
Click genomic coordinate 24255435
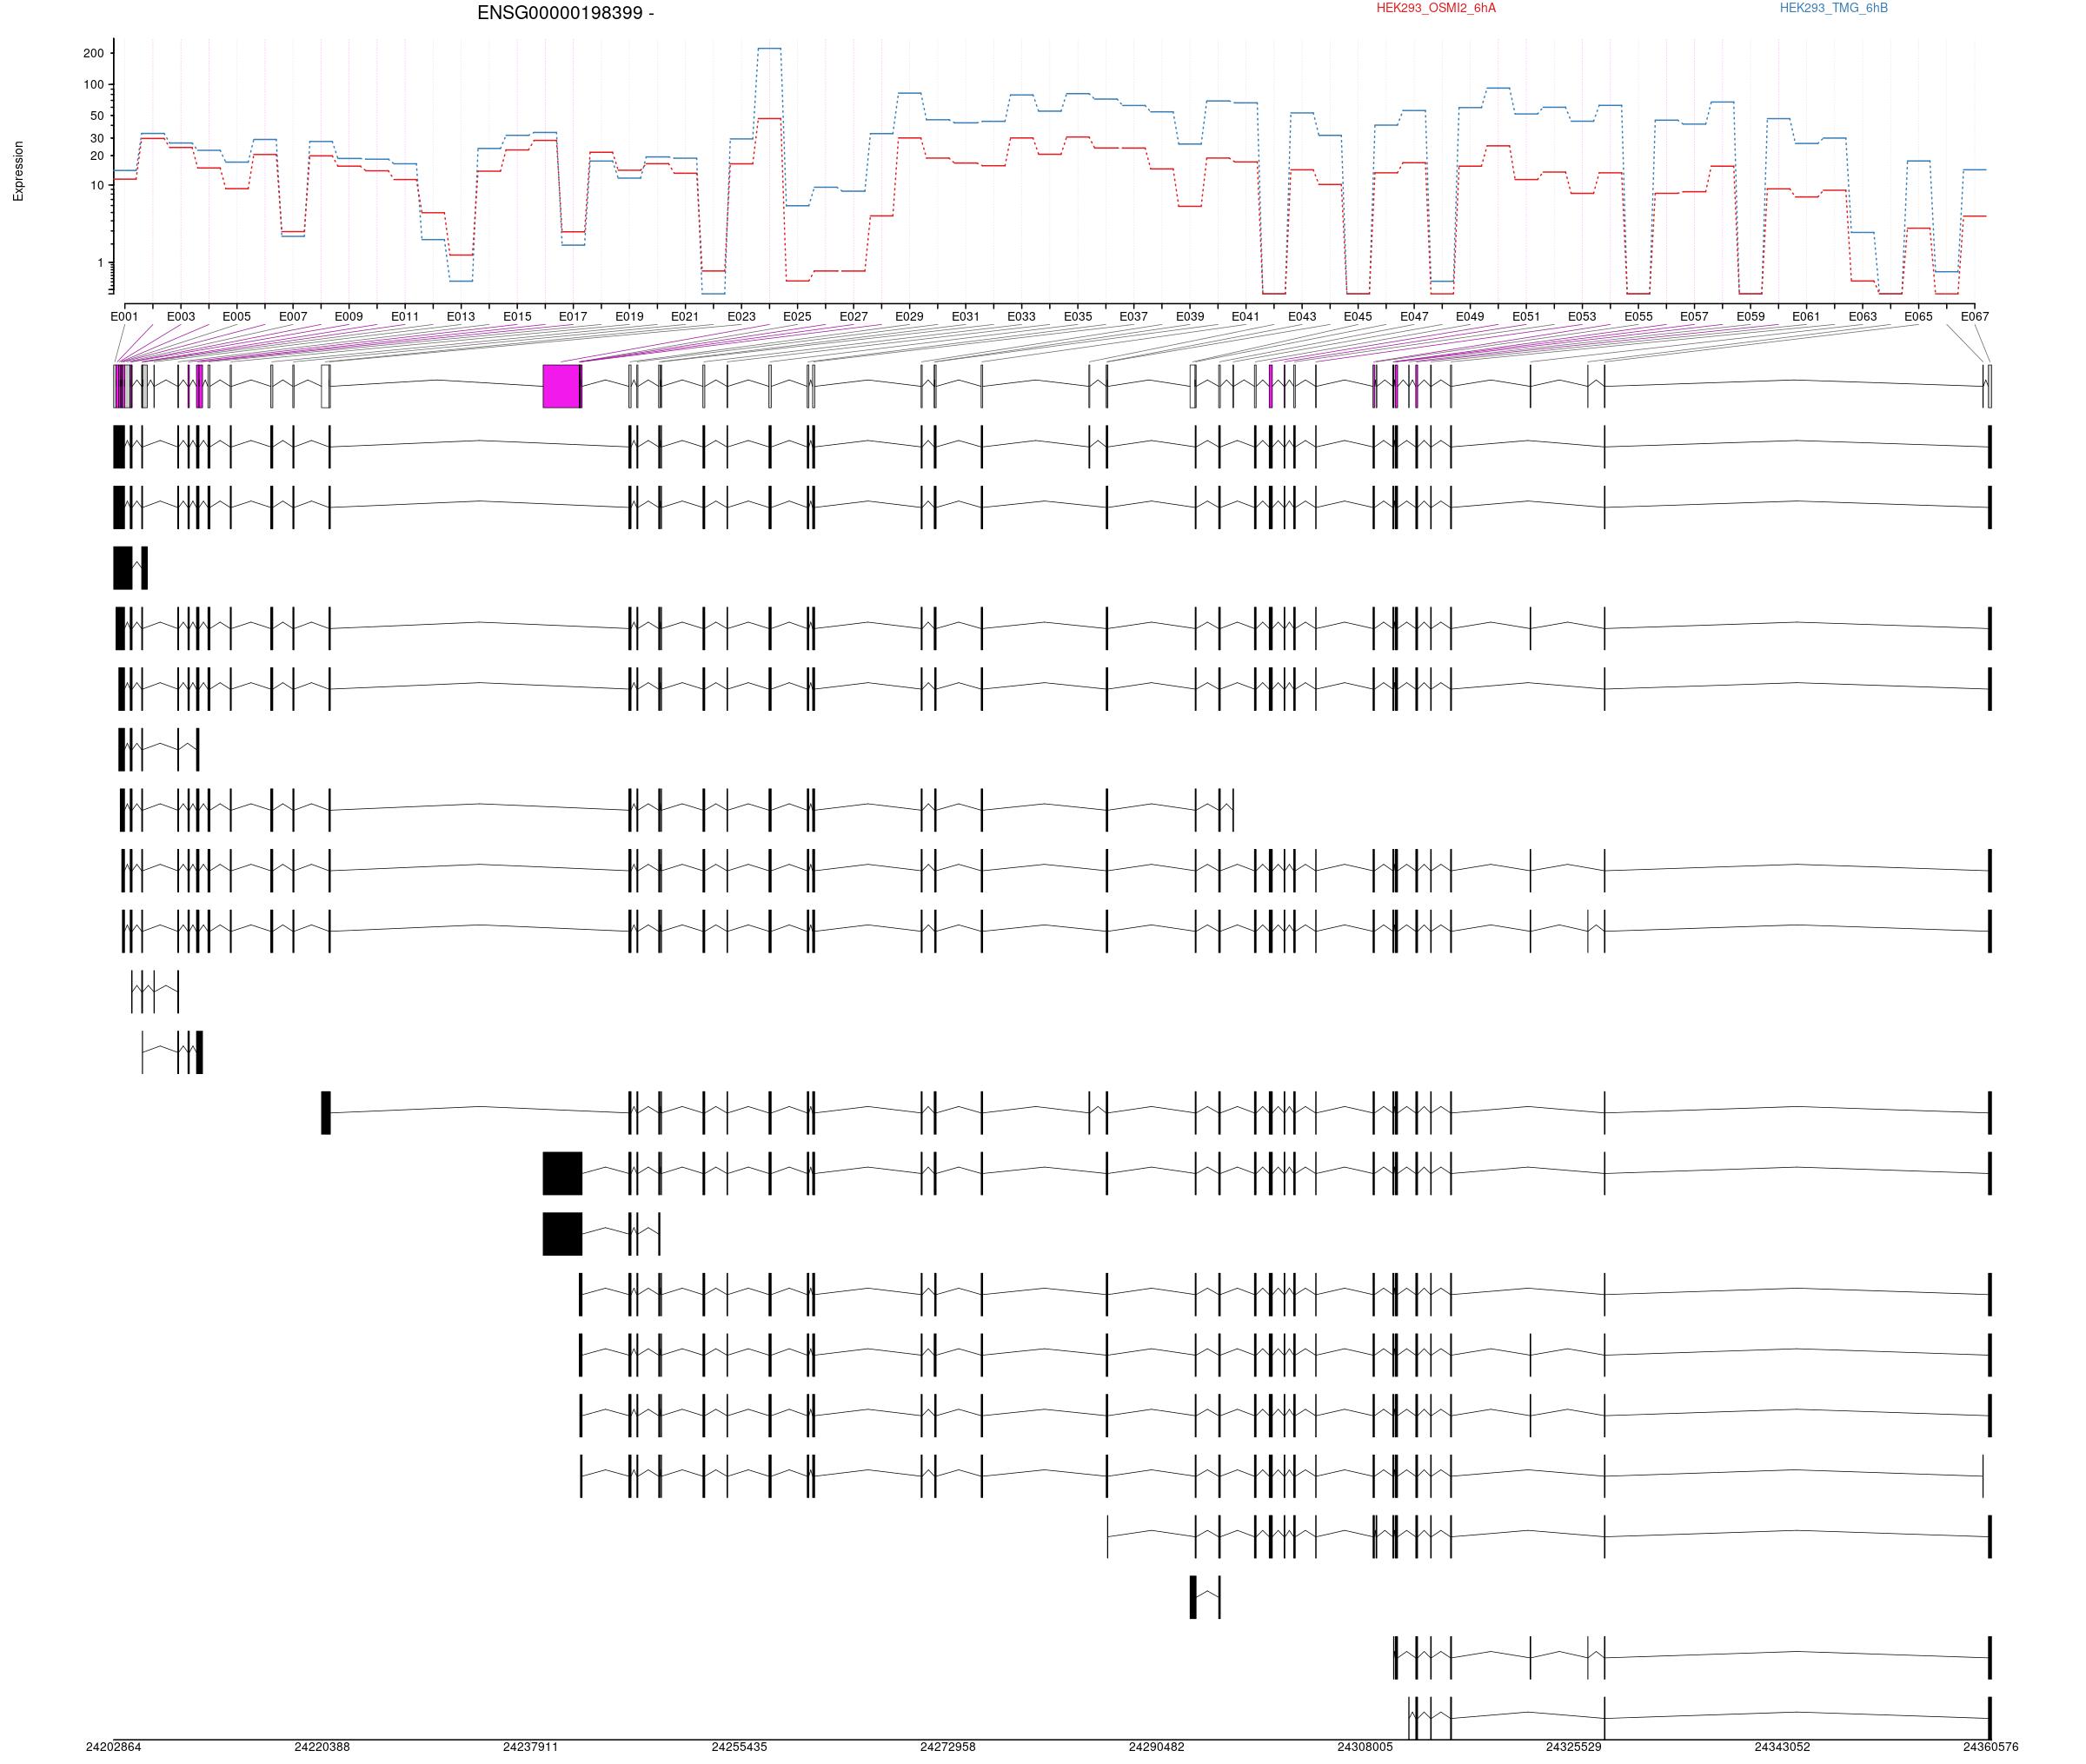click(x=740, y=1747)
